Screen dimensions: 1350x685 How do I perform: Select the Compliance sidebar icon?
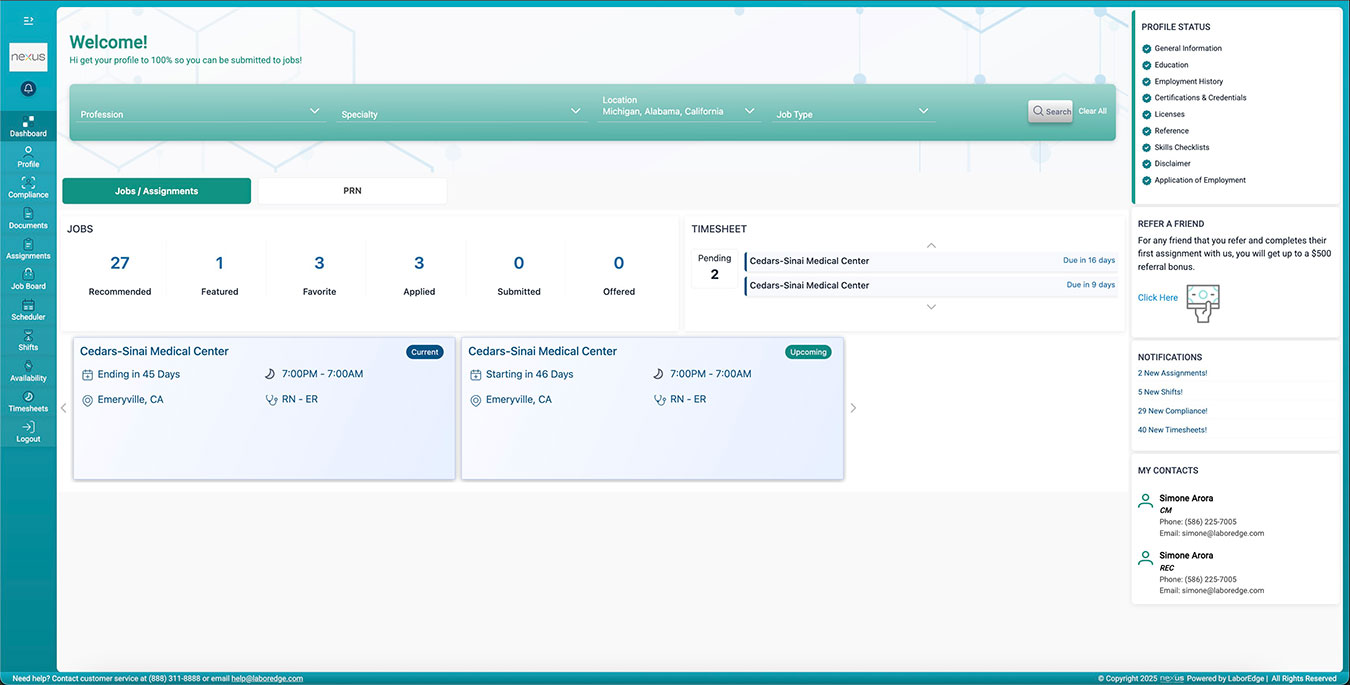27,186
